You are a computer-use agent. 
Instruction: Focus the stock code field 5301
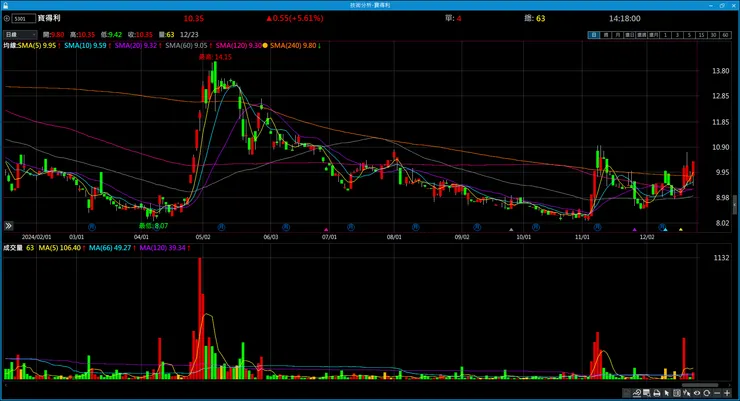24,18
